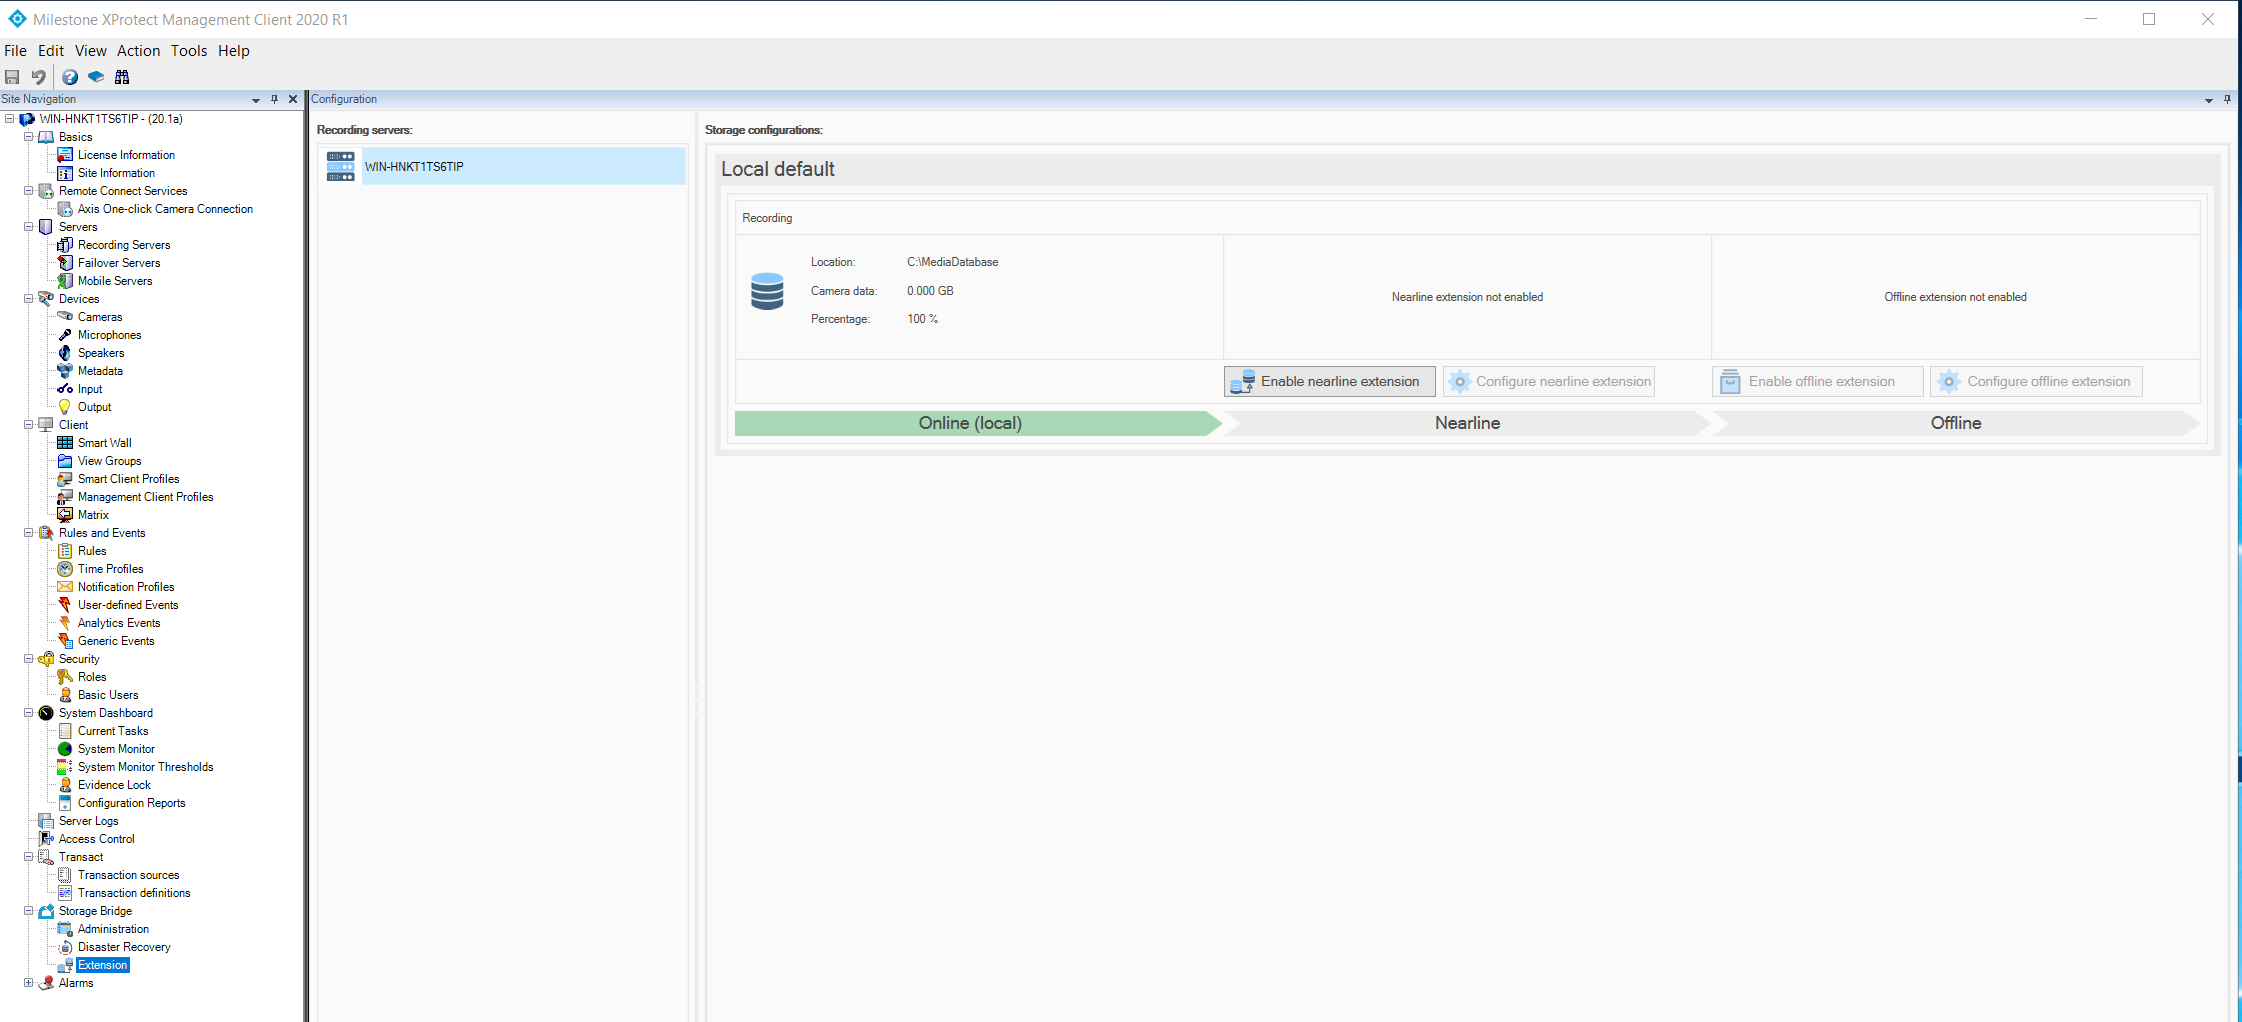Screen dimensions: 2242x1022
Task: Click the Output lightbulb icon
Action: 65,407
